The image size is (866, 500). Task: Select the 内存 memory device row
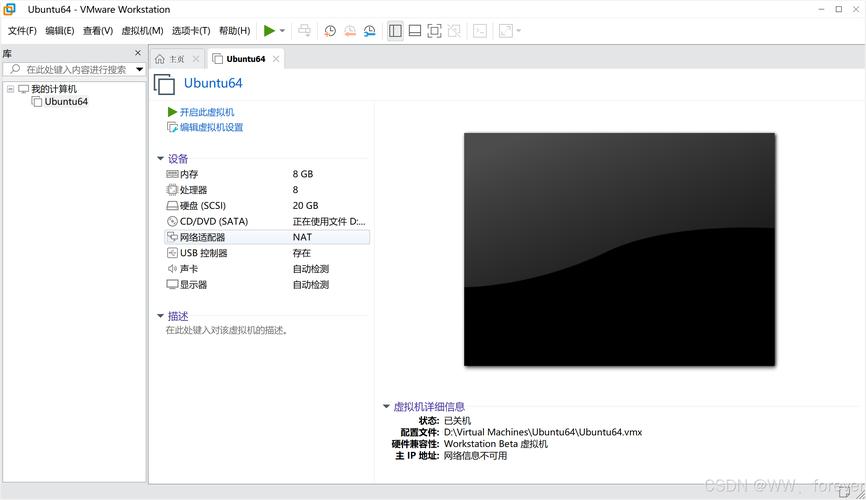pyautogui.click(x=267, y=174)
